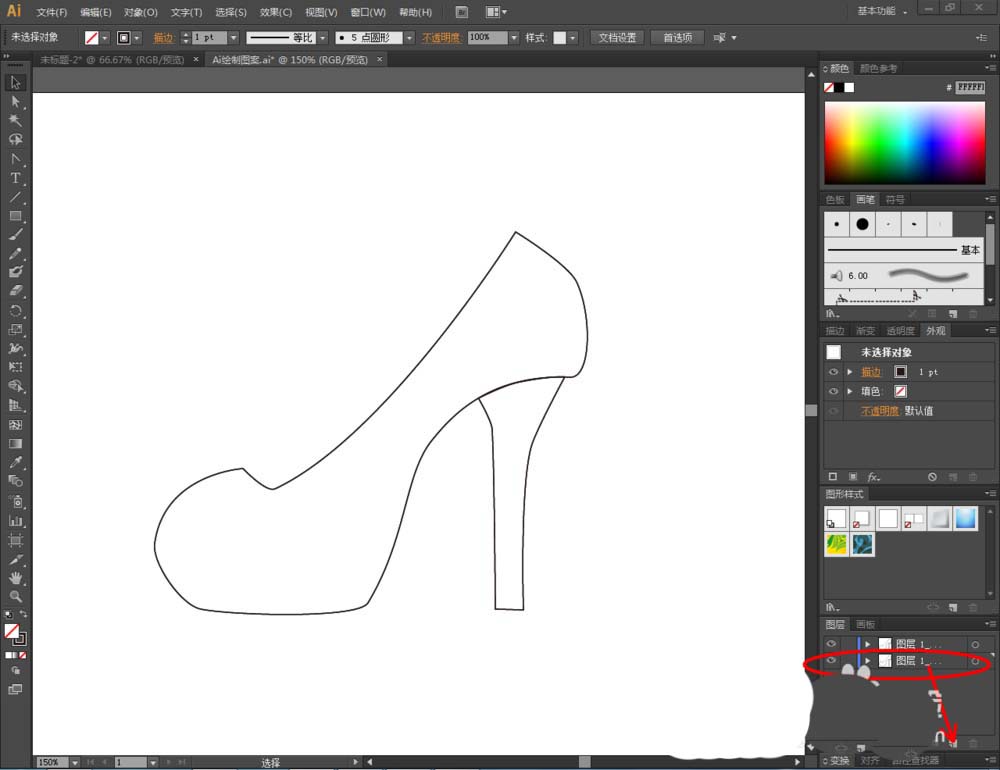Pick the Magic Wand tool
This screenshot has width=1000, height=770.
point(15,121)
